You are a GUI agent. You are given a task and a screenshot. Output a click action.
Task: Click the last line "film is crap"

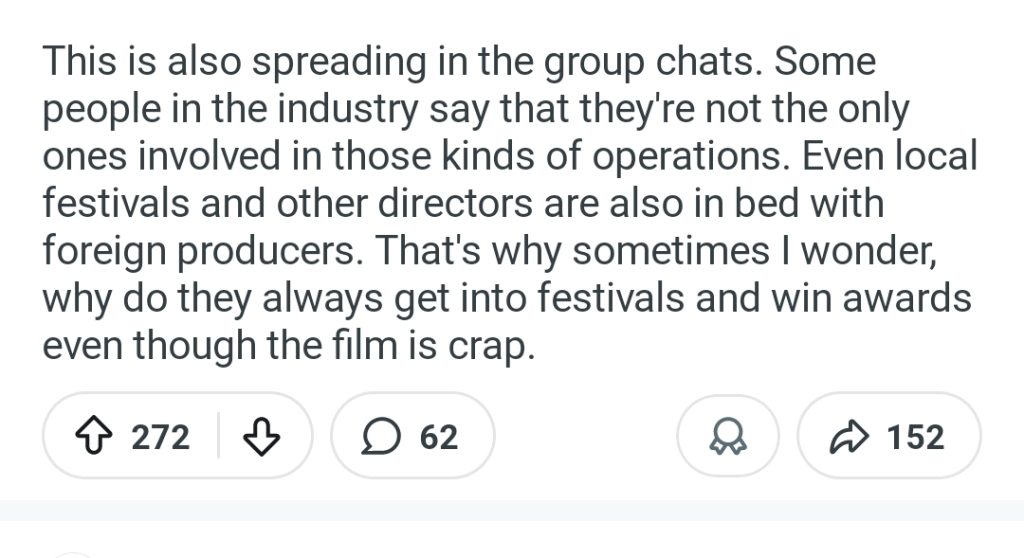point(283,344)
